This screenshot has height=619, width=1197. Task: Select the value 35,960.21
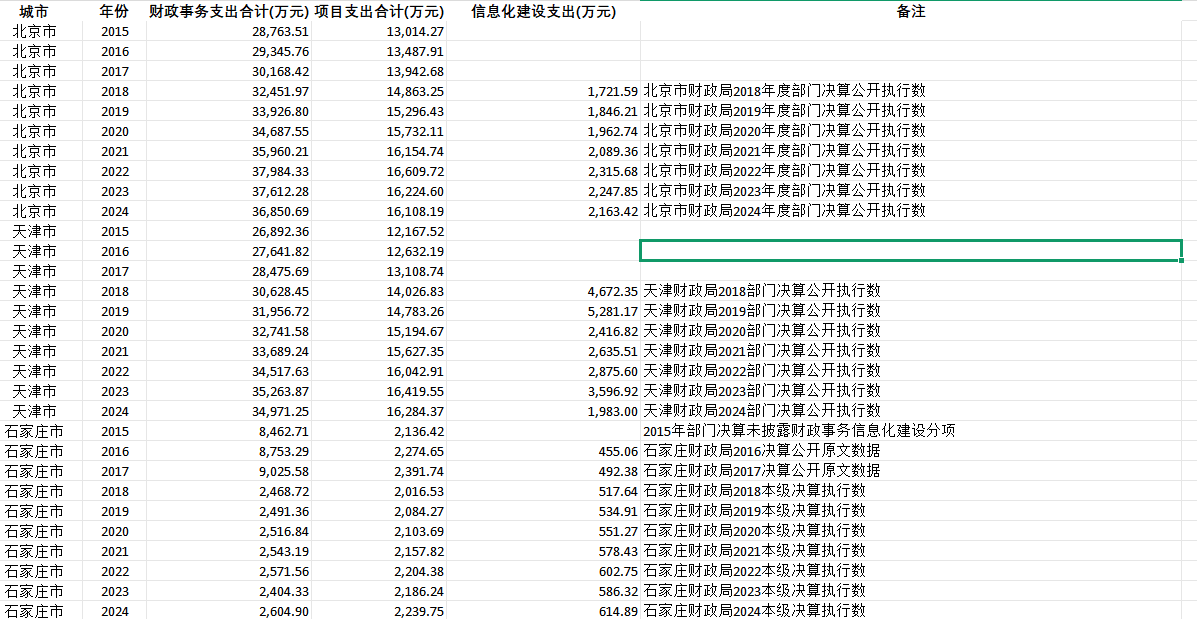click(x=279, y=151)
